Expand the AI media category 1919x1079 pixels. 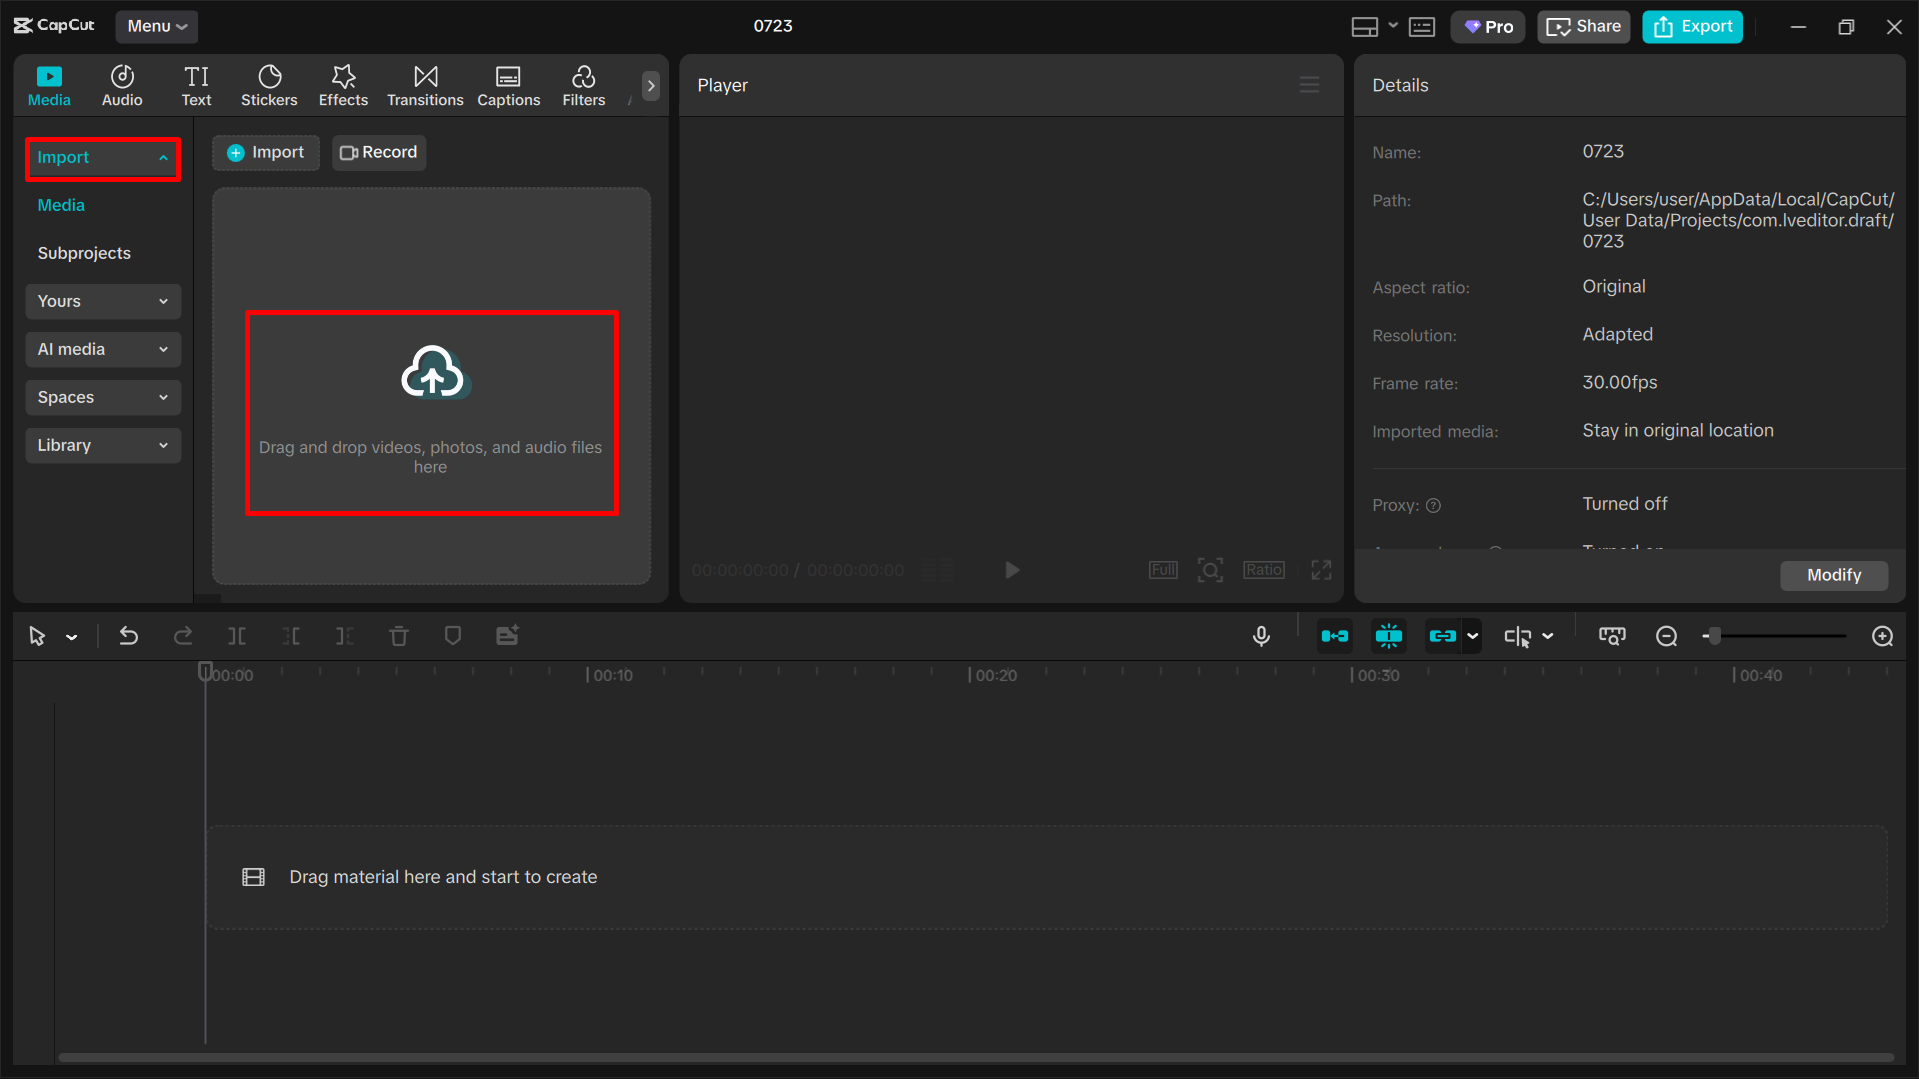coord(102,349)
